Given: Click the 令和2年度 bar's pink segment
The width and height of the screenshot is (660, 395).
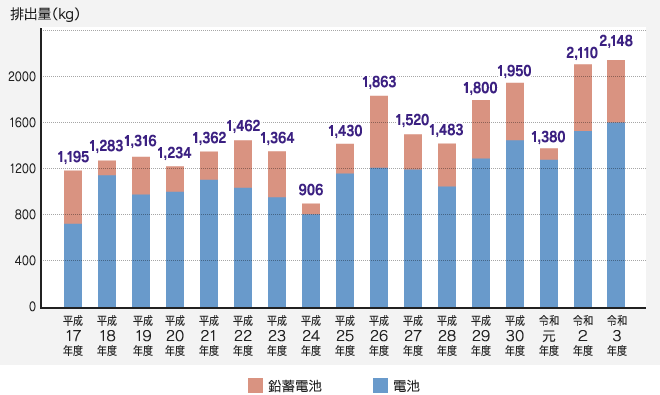Looking at the screenshot, I should click(x=583, y=98).
